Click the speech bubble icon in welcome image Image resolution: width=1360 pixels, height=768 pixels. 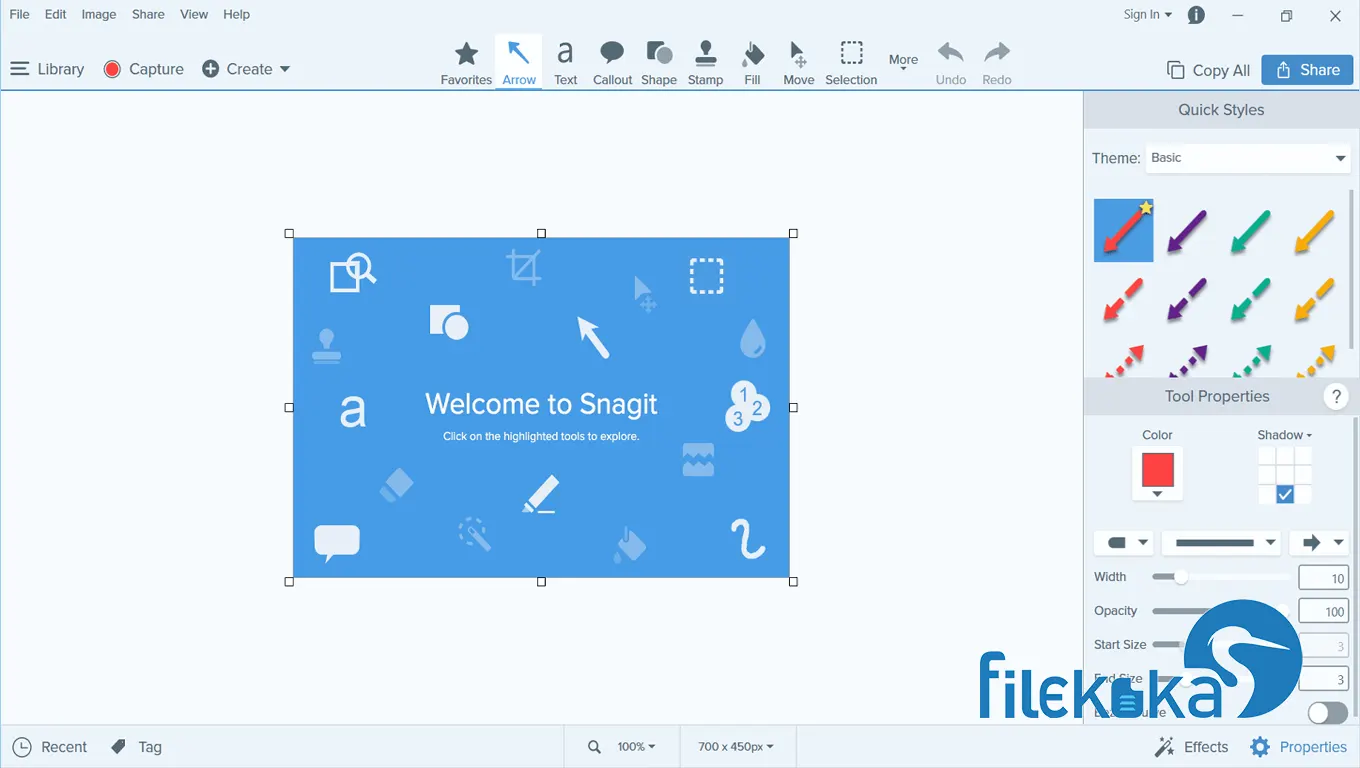point(337,543)
